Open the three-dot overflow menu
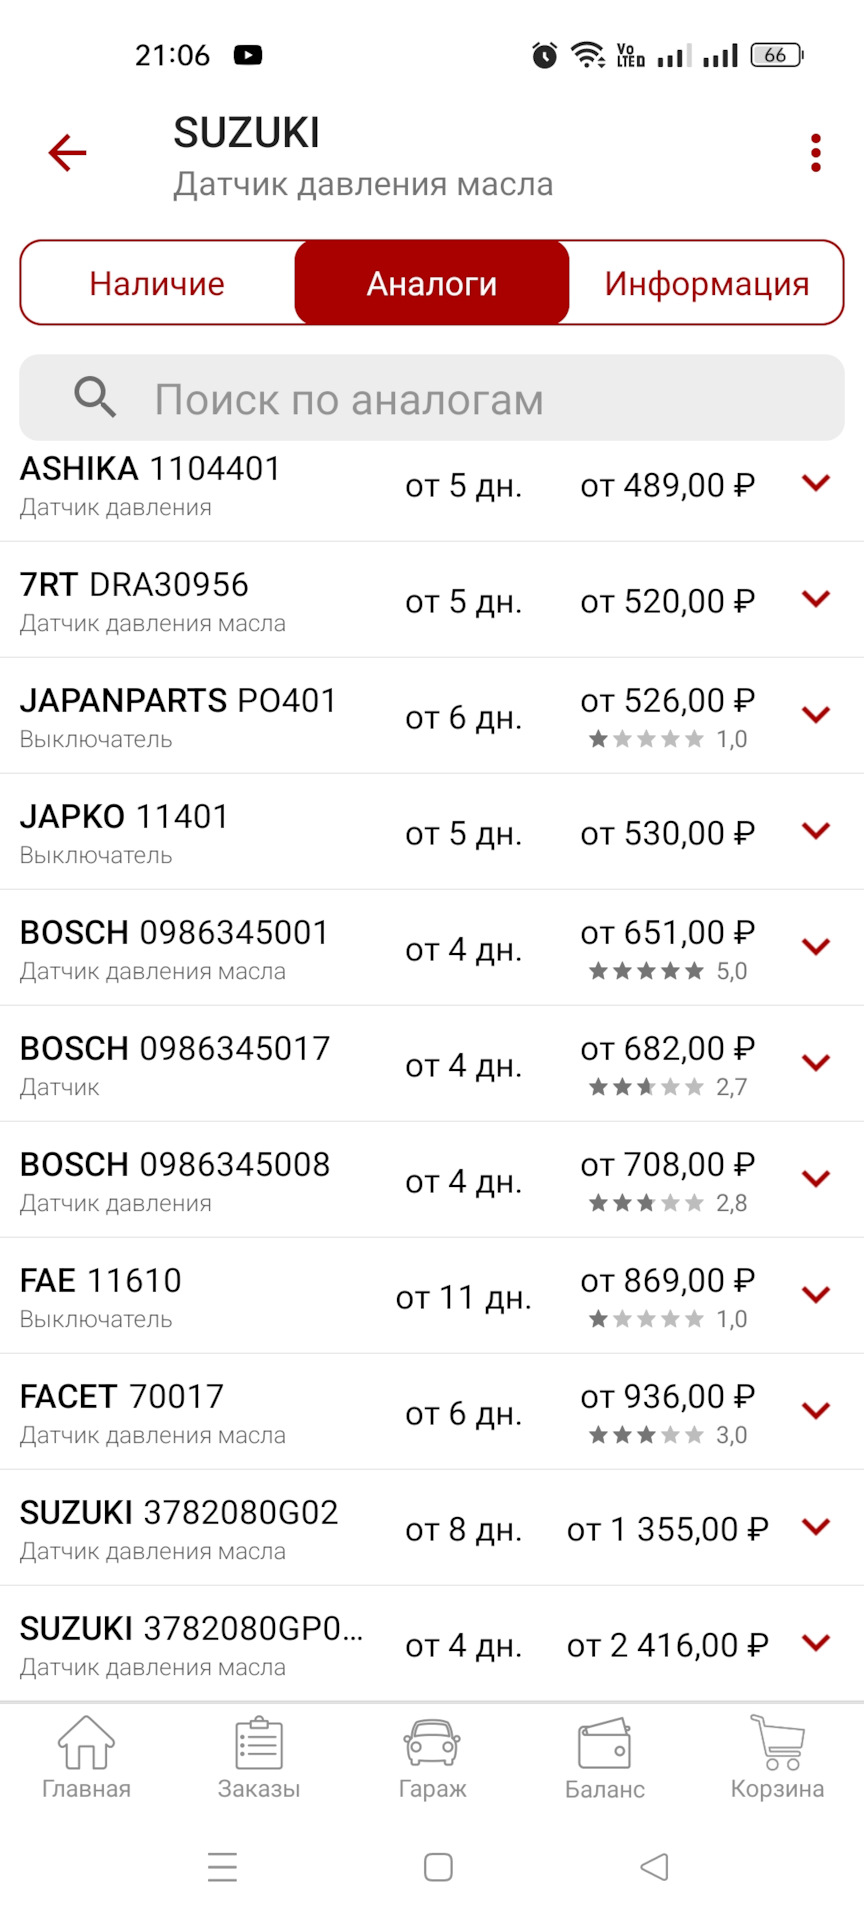The width and height of the screenshot is (864, 1920). pyautogui.click(x=816, y=153)
